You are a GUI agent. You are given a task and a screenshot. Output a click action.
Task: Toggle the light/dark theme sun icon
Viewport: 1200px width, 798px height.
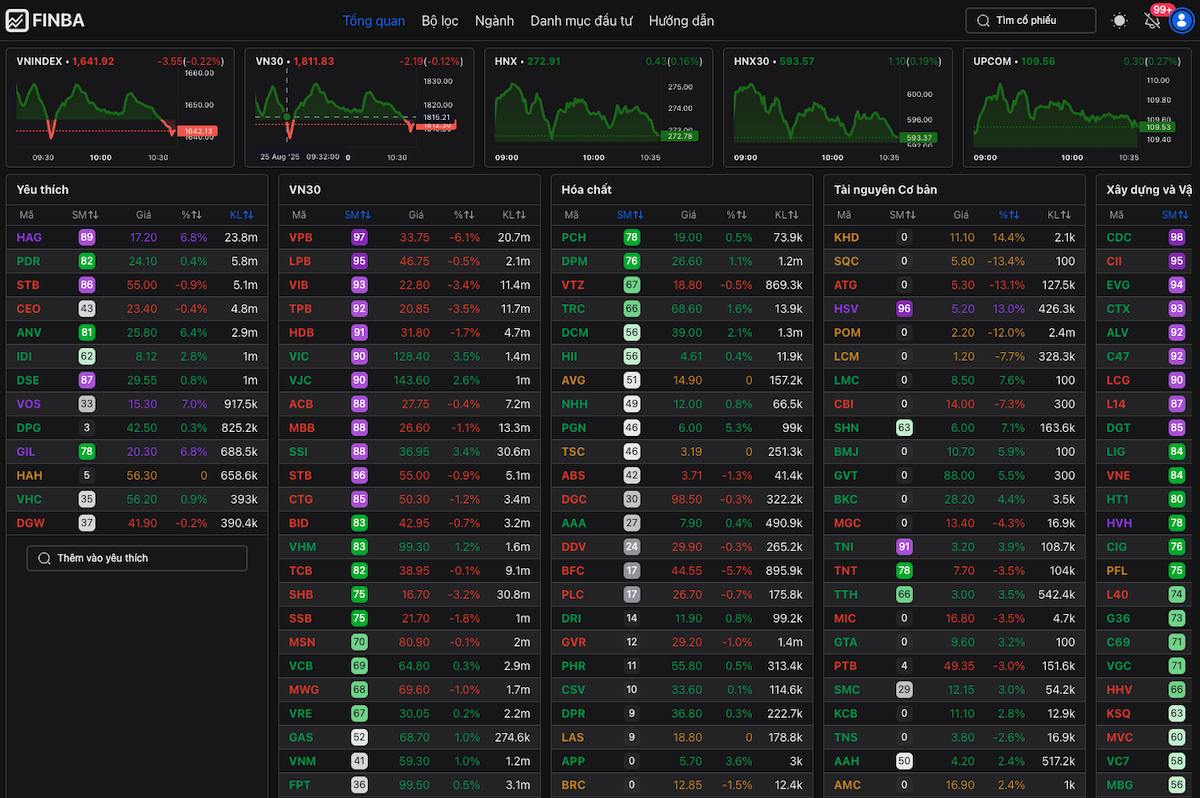coord(1119,21)
